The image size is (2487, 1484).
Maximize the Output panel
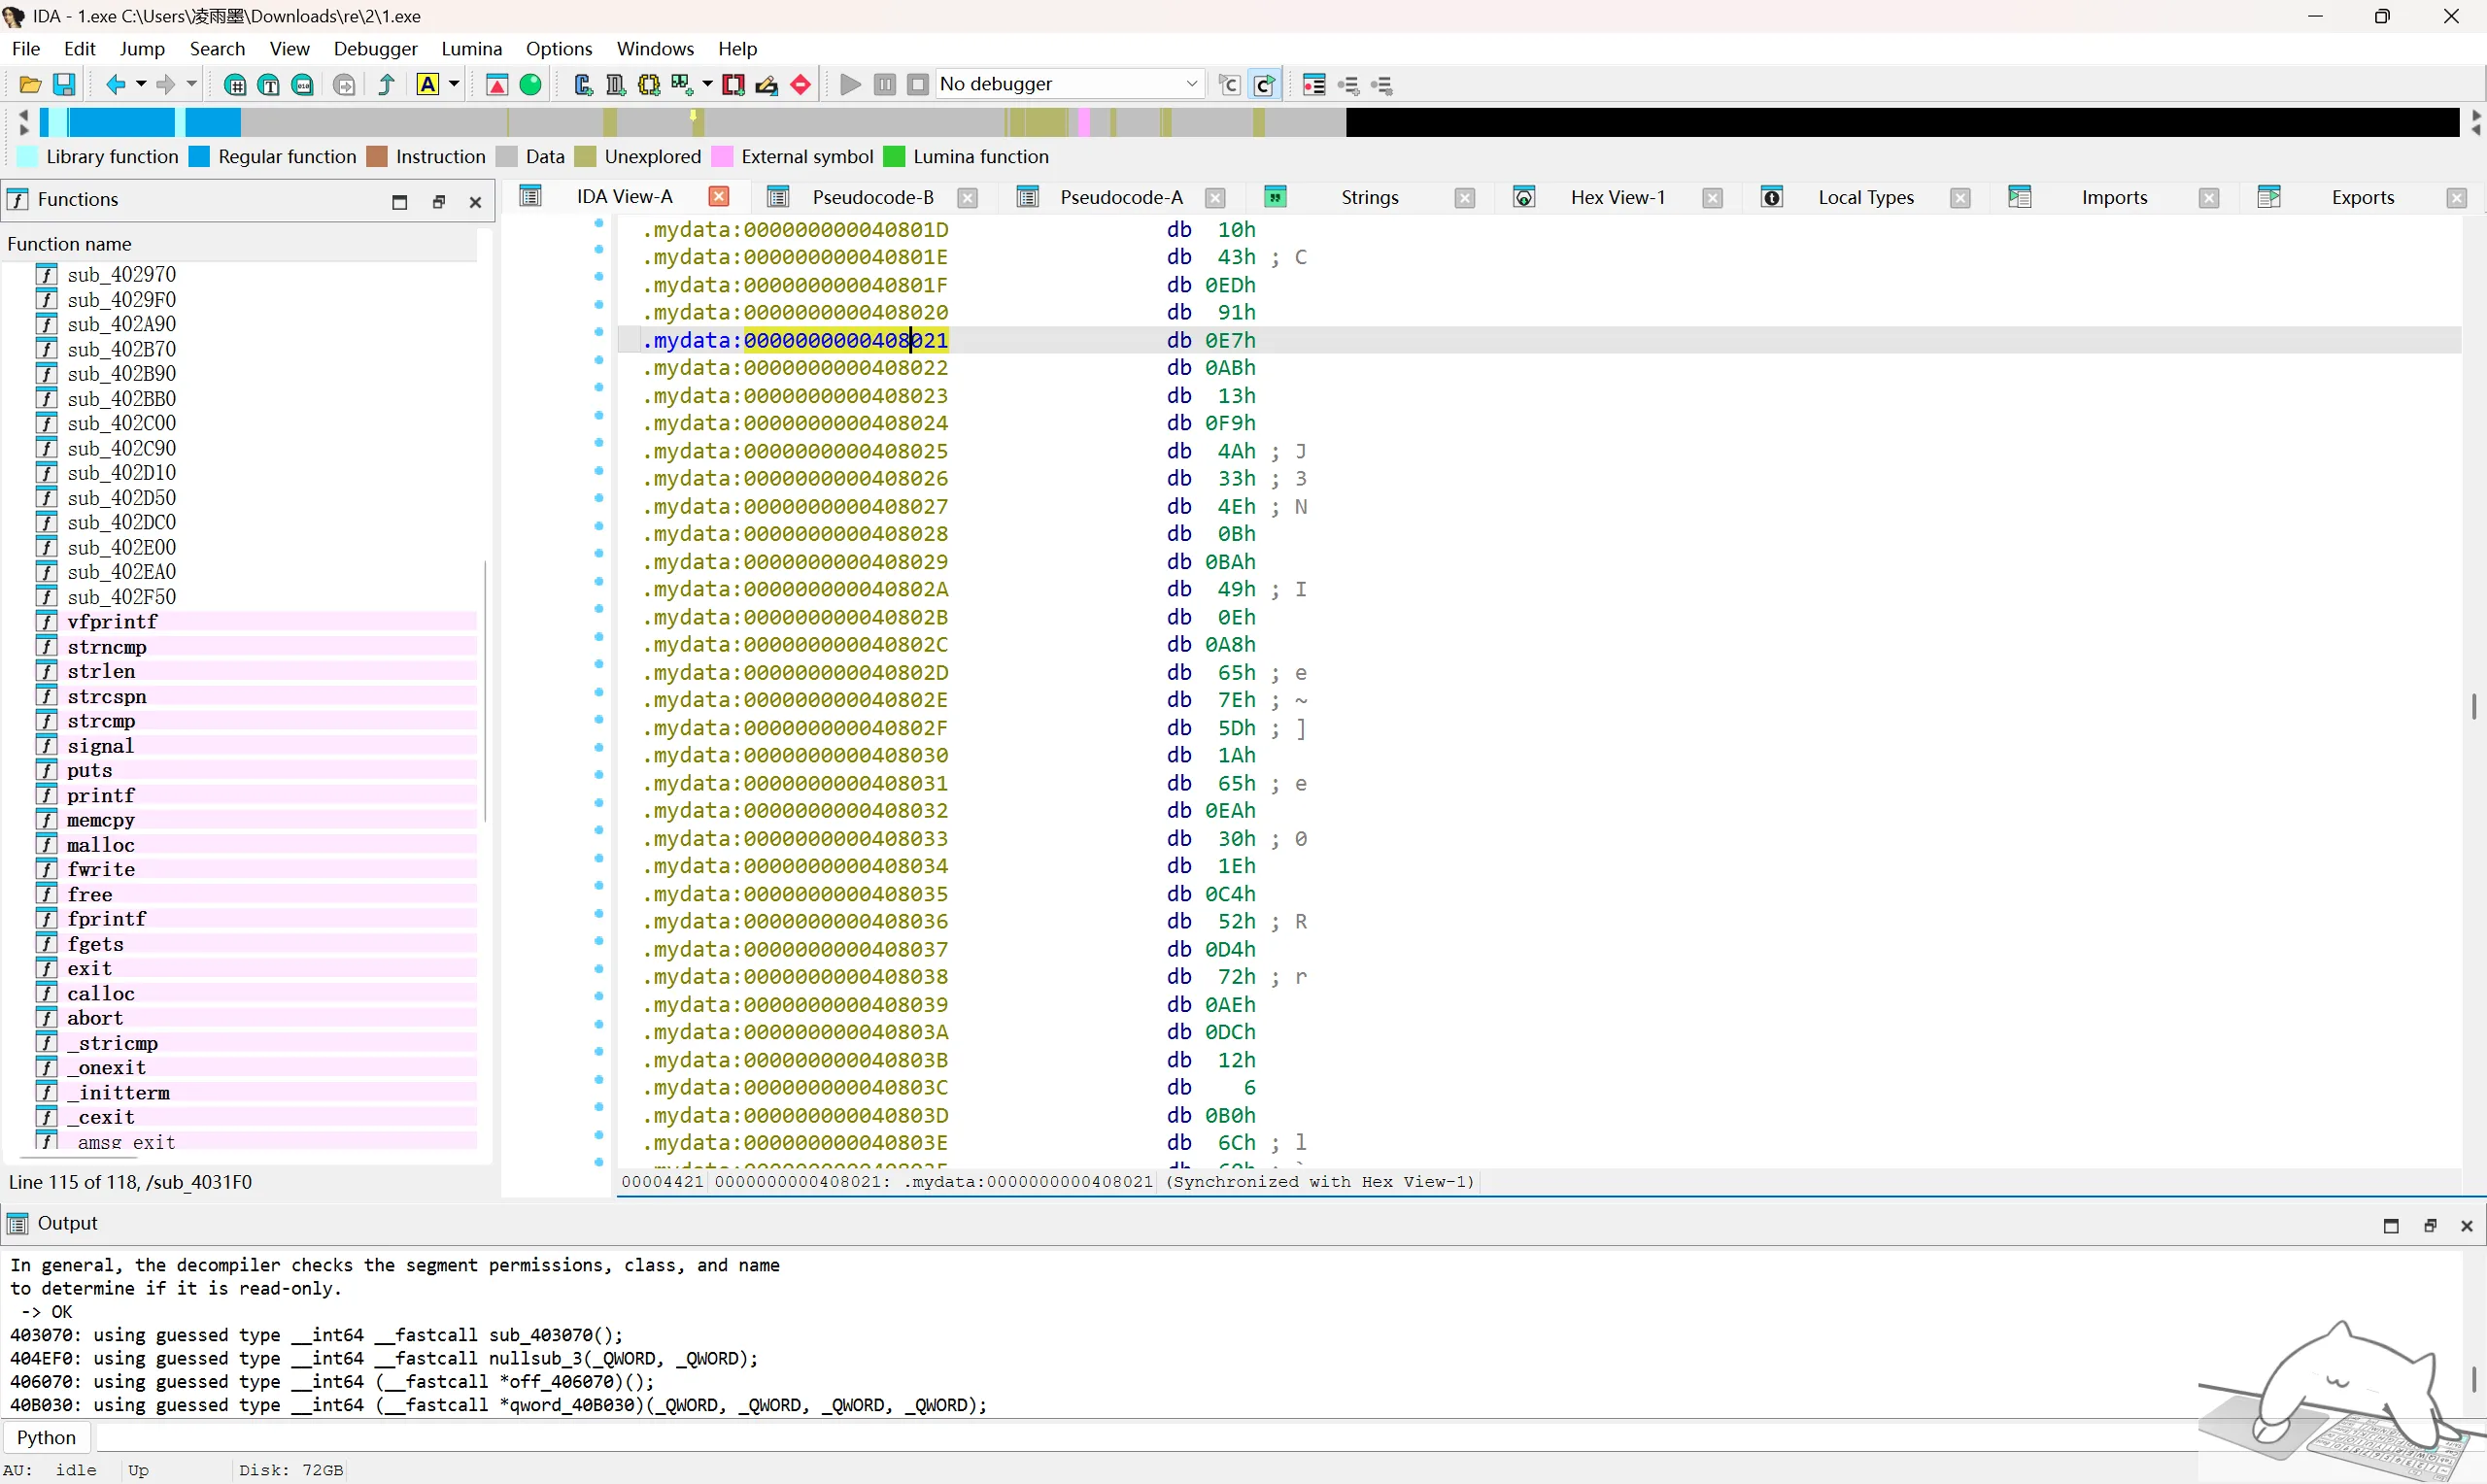[2391, 1225]
